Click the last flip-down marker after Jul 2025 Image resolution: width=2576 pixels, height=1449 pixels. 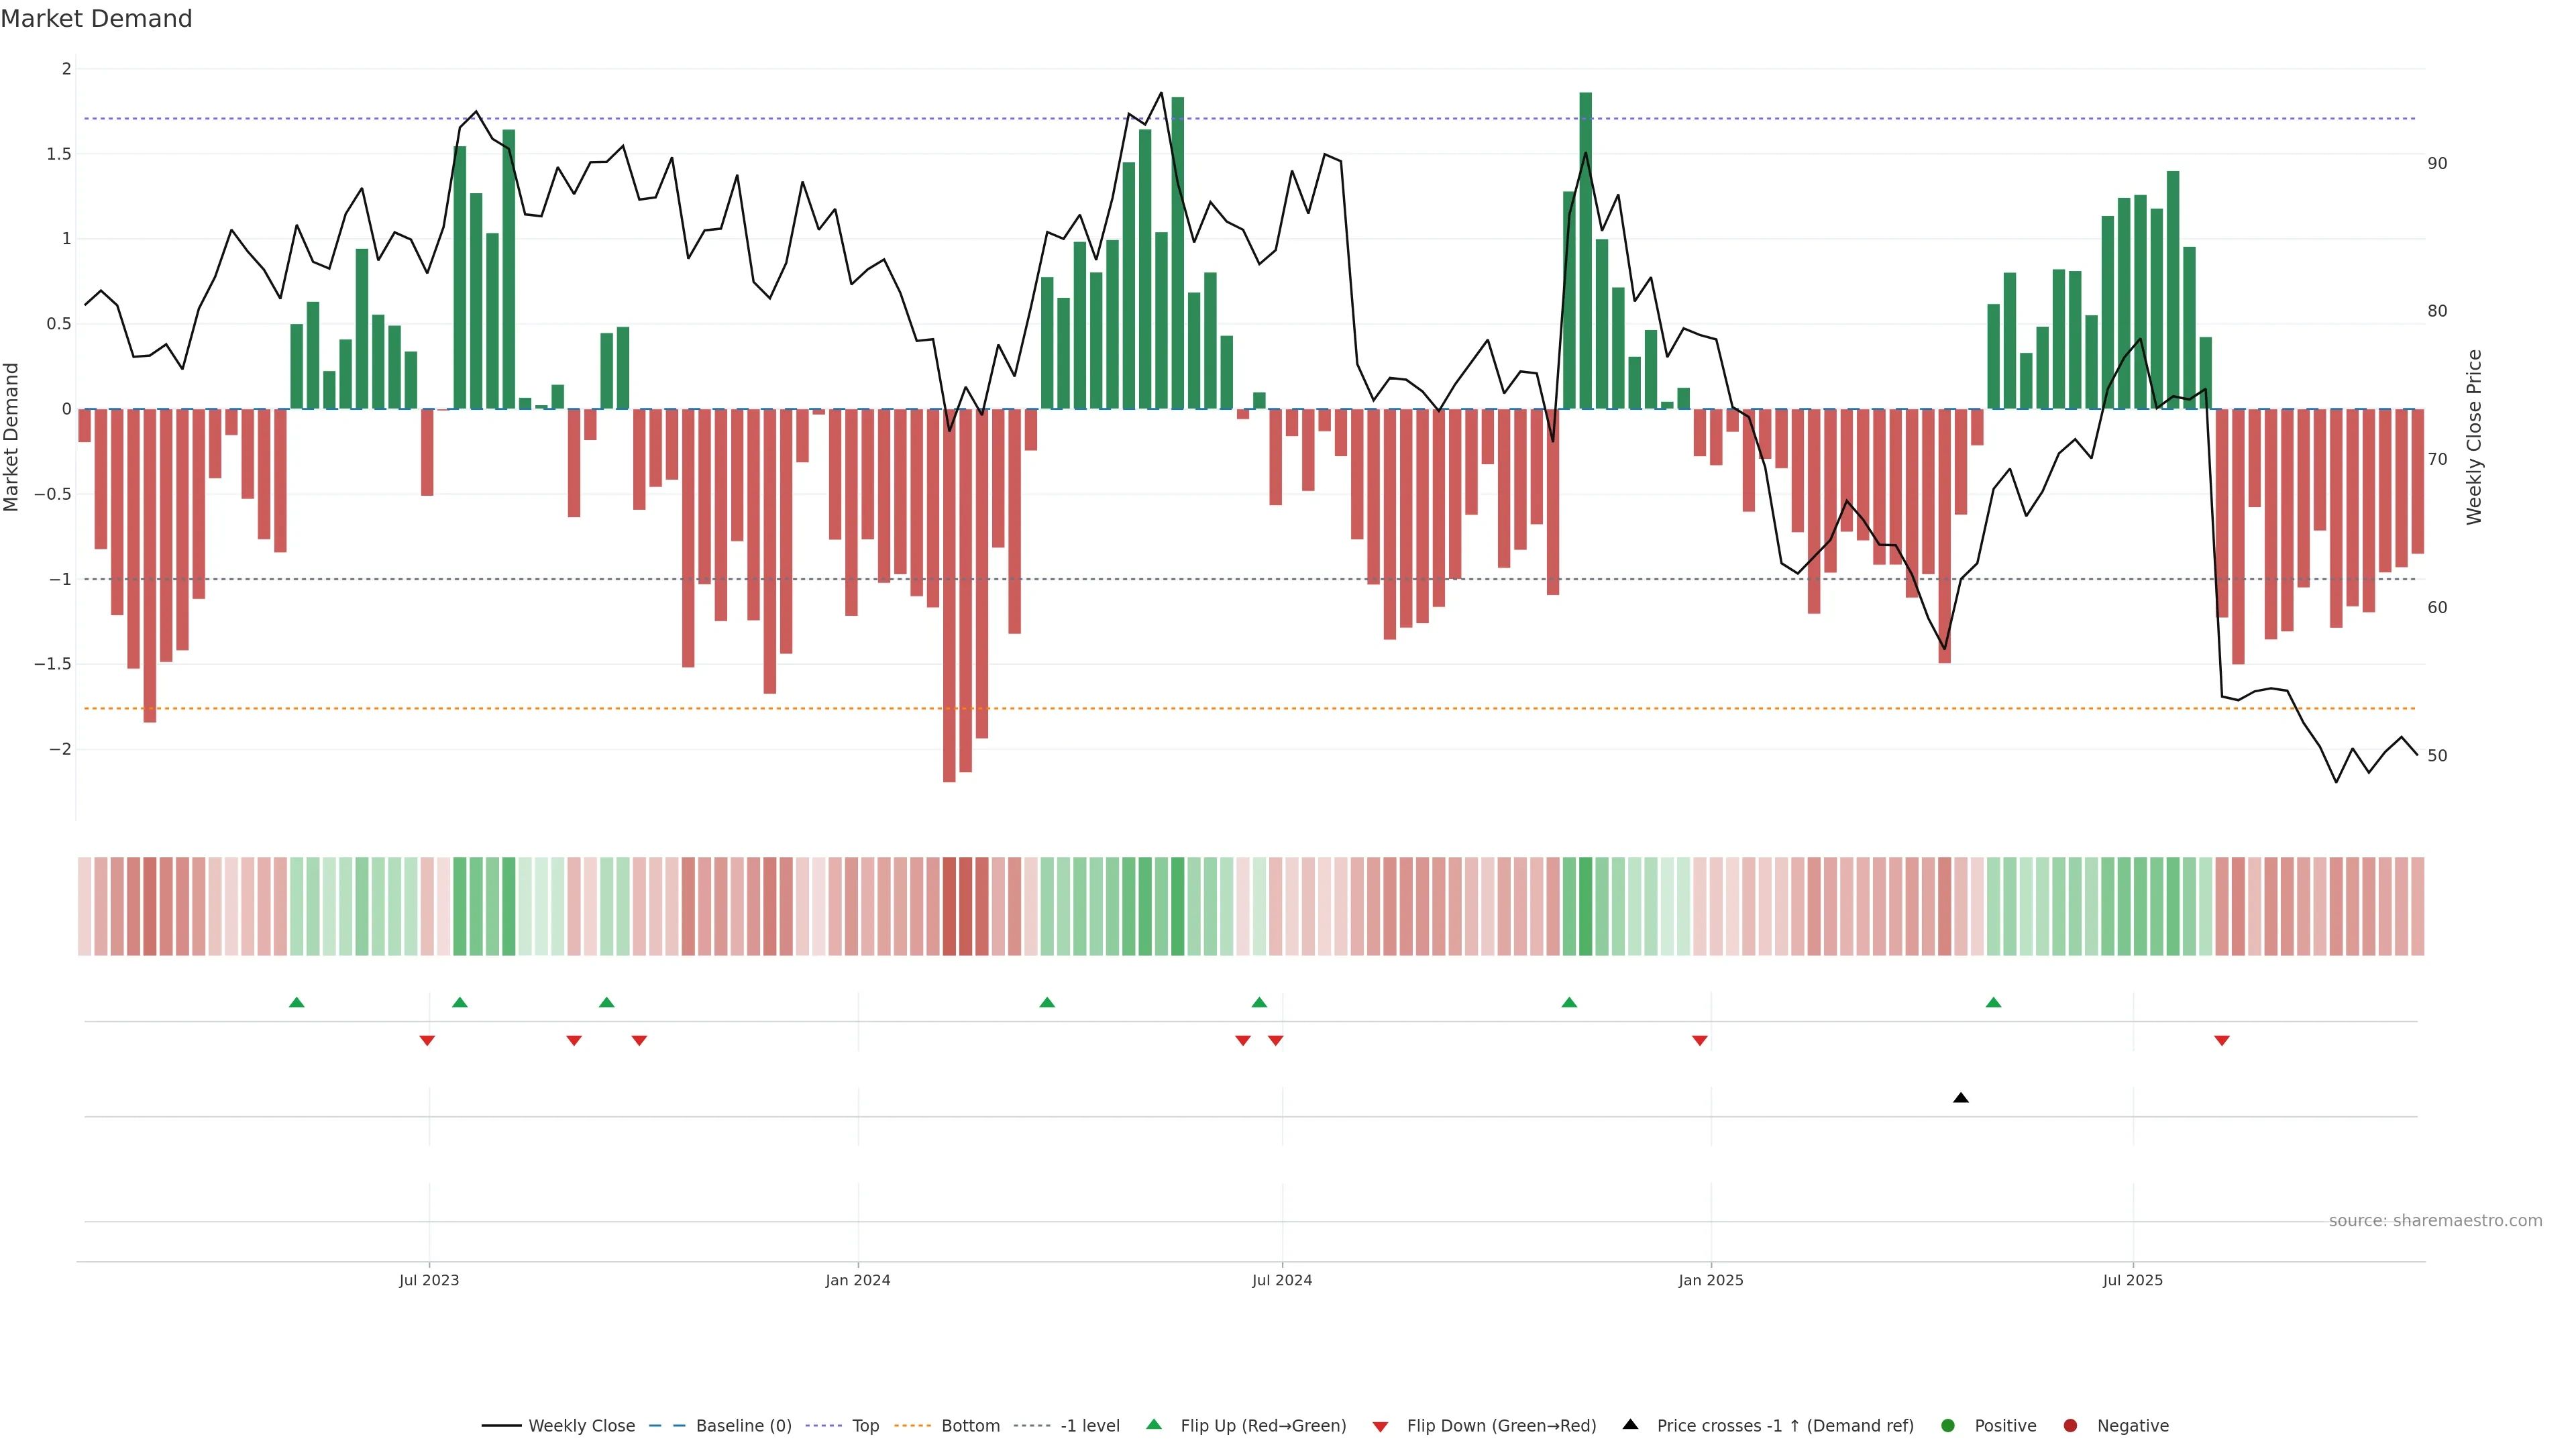pos(2221,1041)
